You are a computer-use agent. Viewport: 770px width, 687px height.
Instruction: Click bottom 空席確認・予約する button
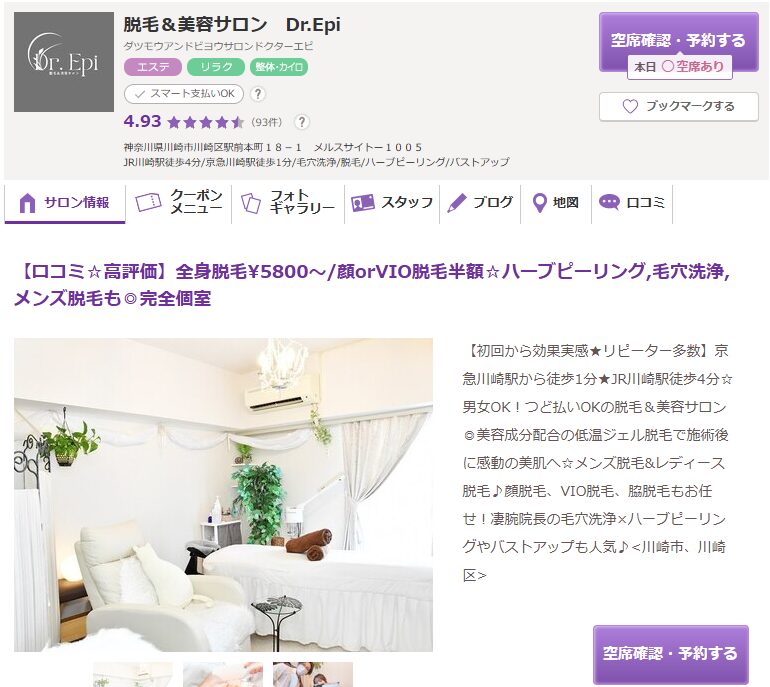671,654
